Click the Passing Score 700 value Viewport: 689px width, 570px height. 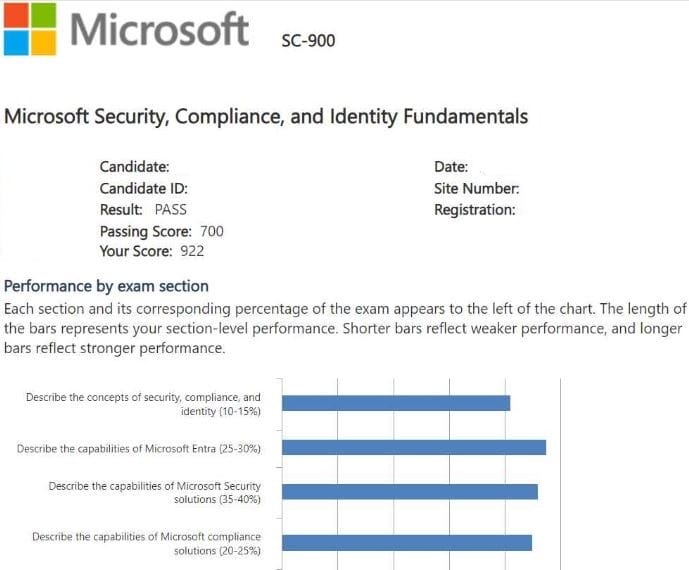(212, 231)
